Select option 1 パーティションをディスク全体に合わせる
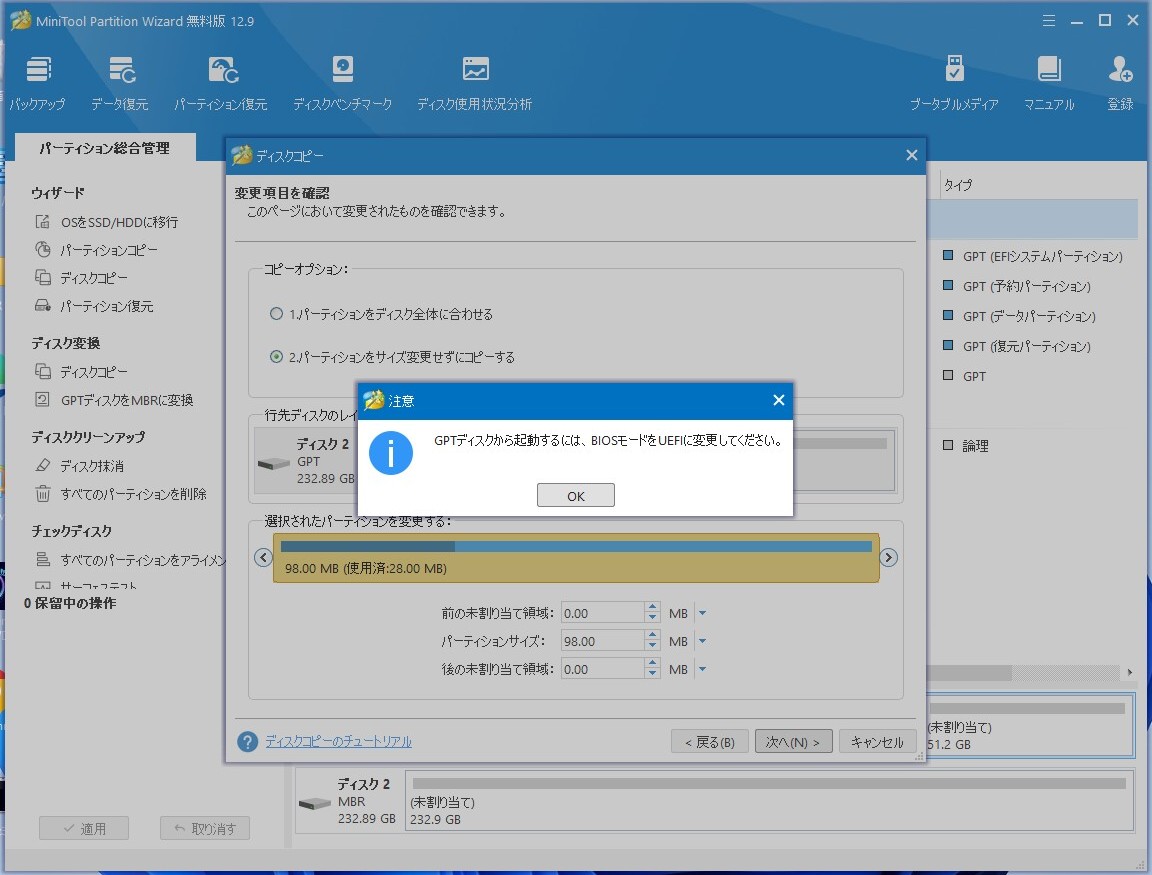1152x875 pixels. coord(277,314)
